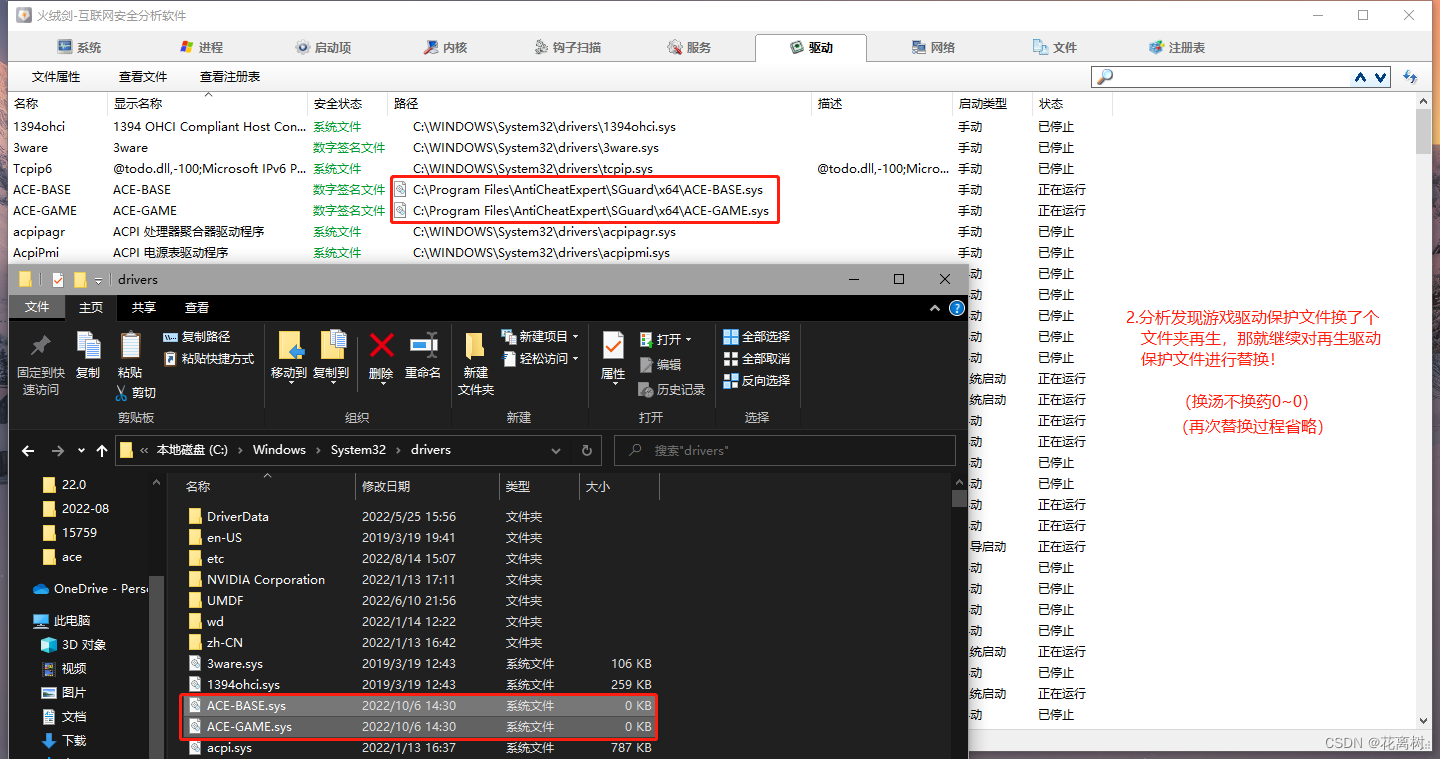This screenshot has width=1440, height=759.
Task: Click 反向选择 in the ribbon
Action: pos(757,380)
